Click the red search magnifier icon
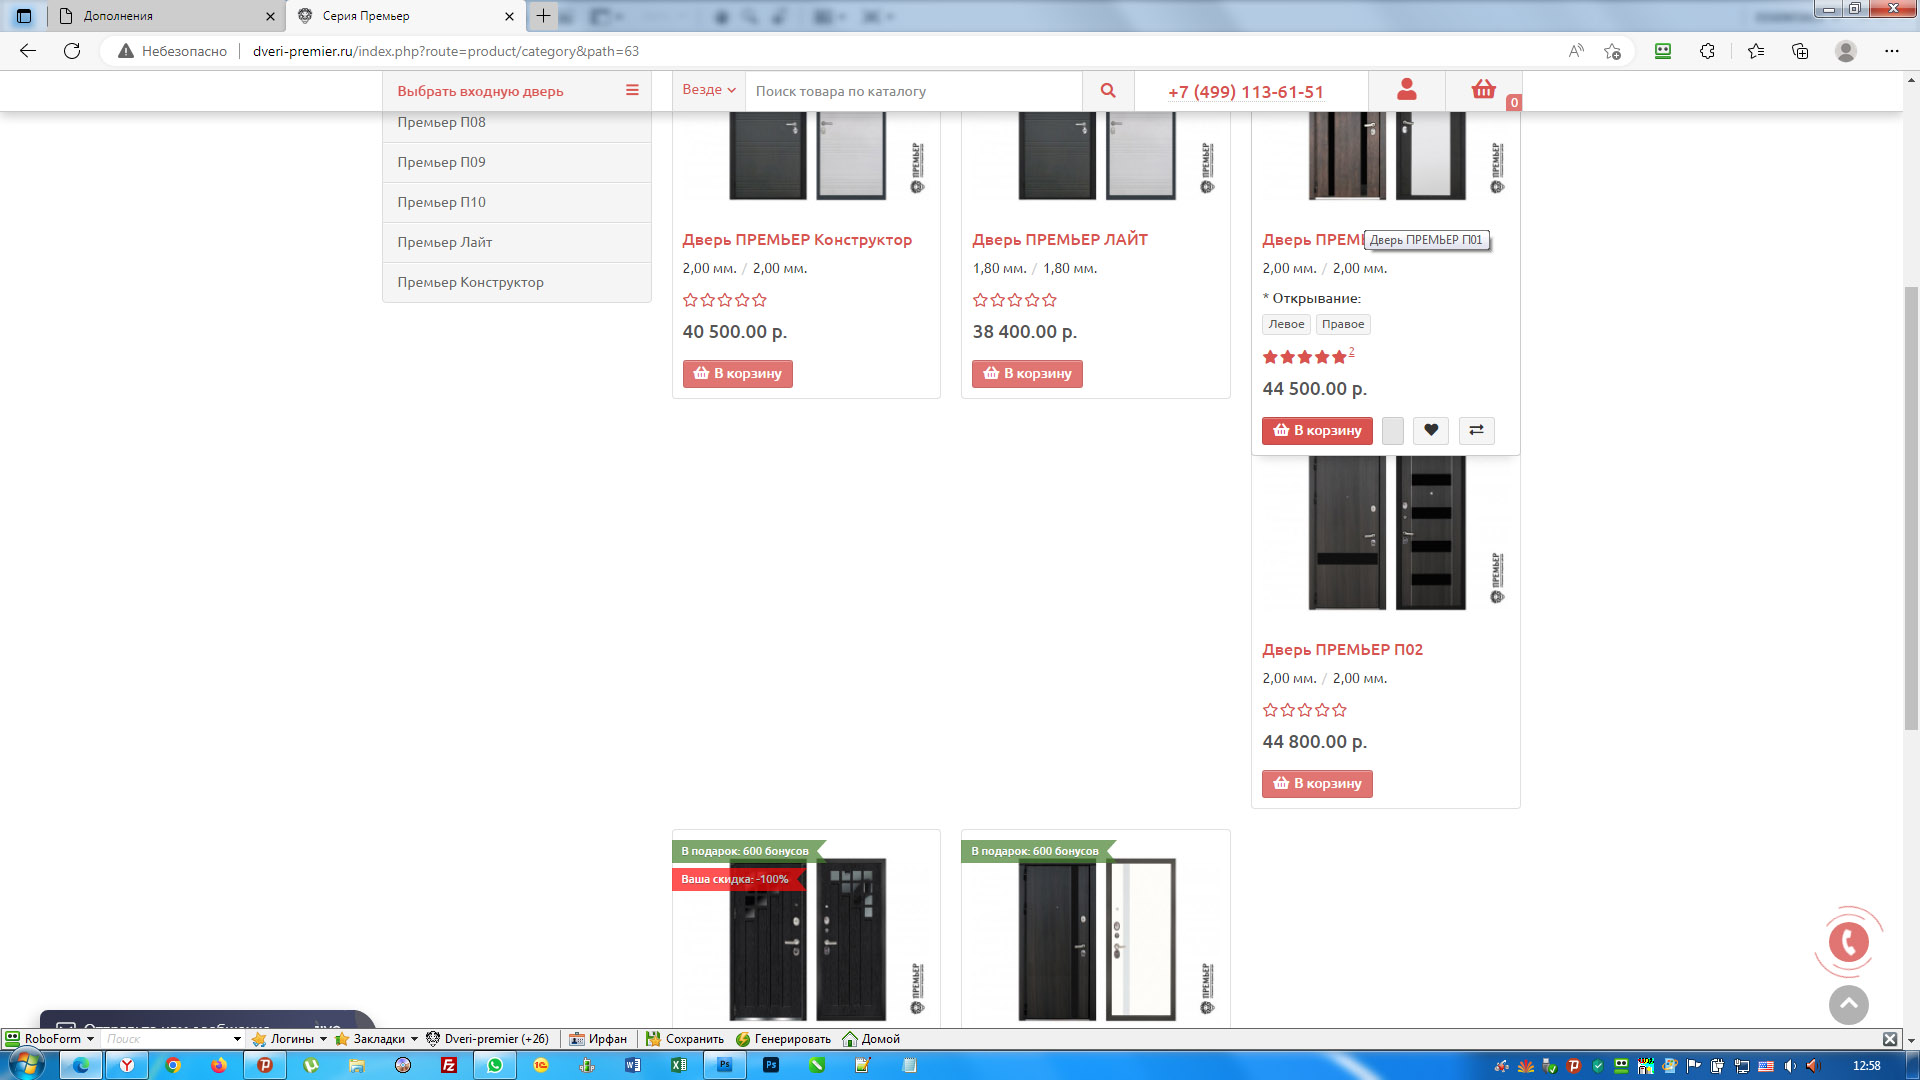This screenshot has height=1080, width=1920. coord(1108,91)
